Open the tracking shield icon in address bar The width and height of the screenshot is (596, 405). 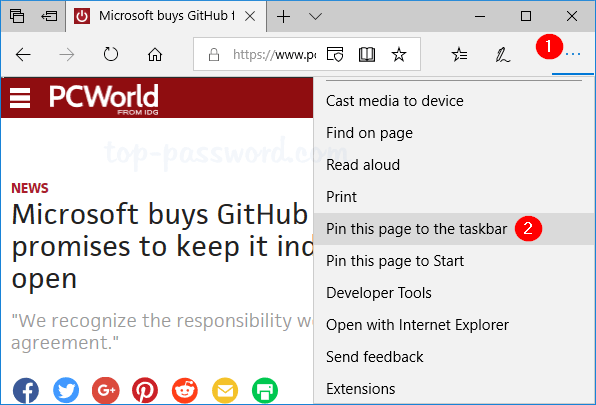pos(335,54)
